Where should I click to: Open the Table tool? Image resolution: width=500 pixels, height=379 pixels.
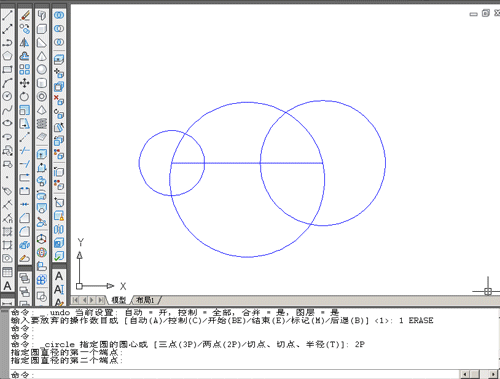[x=7, y=272]
